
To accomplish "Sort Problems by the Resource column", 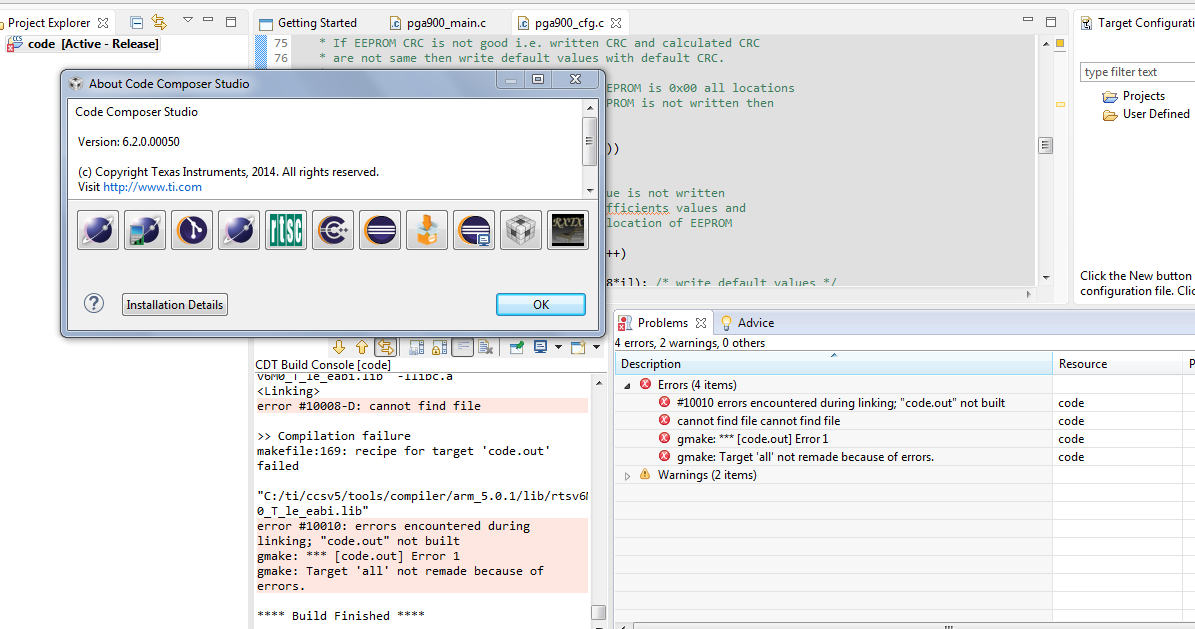I will pos(1117,364).
